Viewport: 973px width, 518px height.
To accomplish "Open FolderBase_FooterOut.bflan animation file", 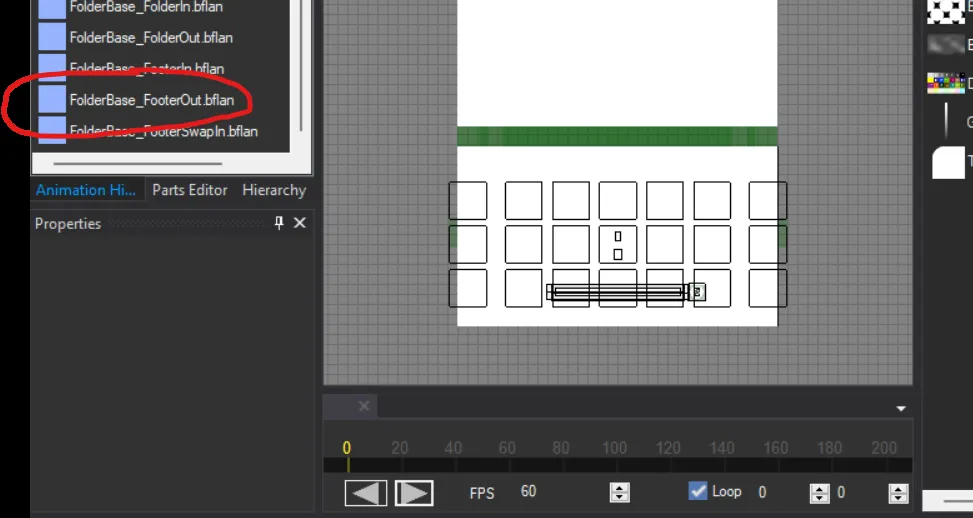I will click(151, 100).
